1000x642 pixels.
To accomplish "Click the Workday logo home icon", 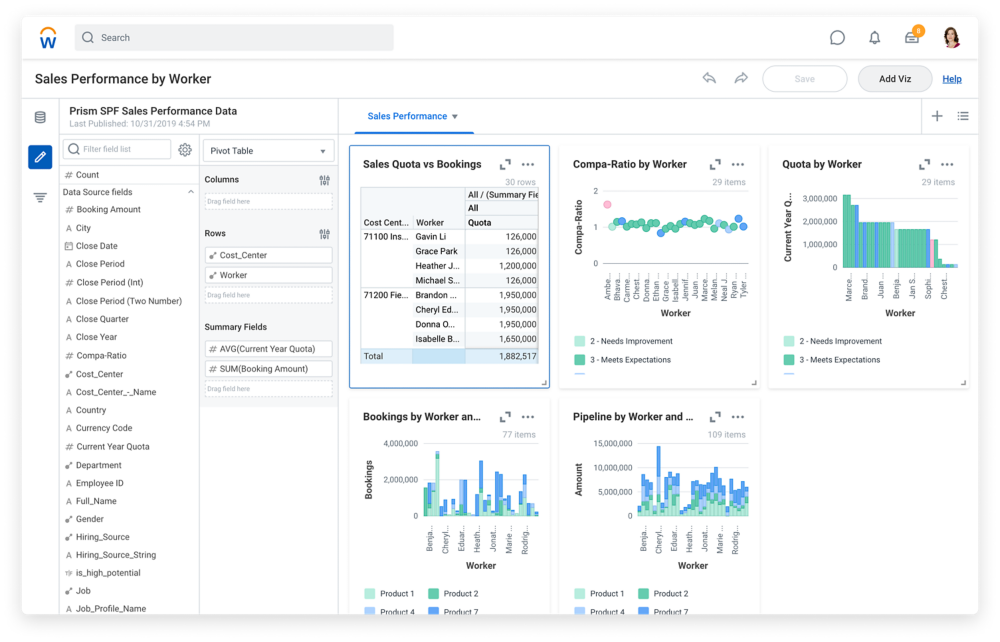I will coord(48,38).
